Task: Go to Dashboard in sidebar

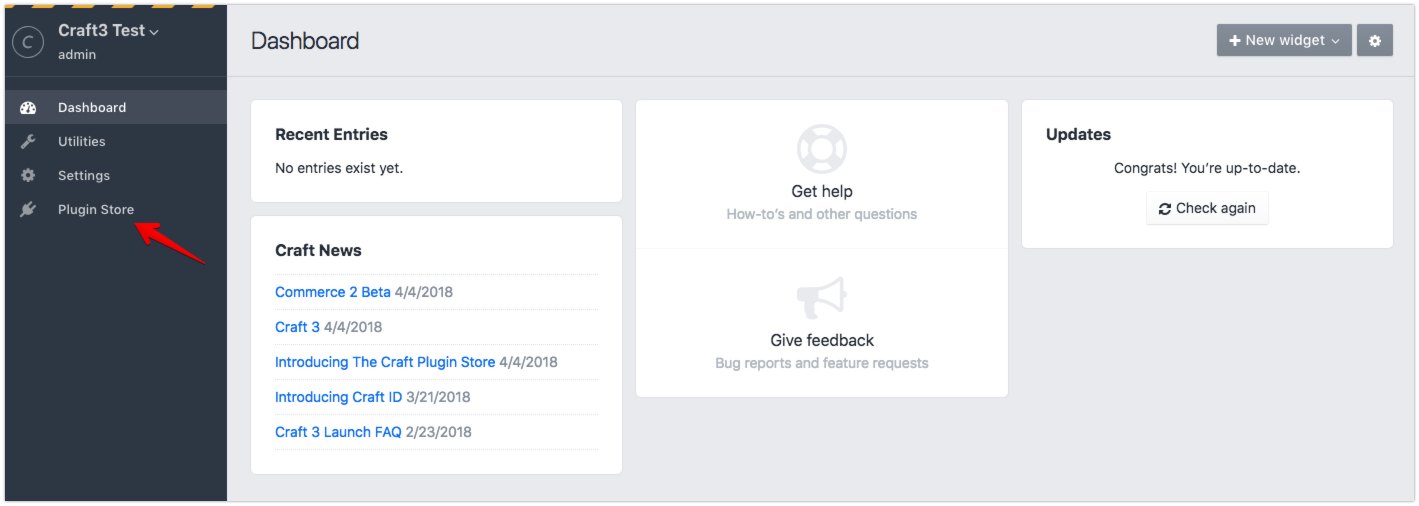Action: point(116,108)
